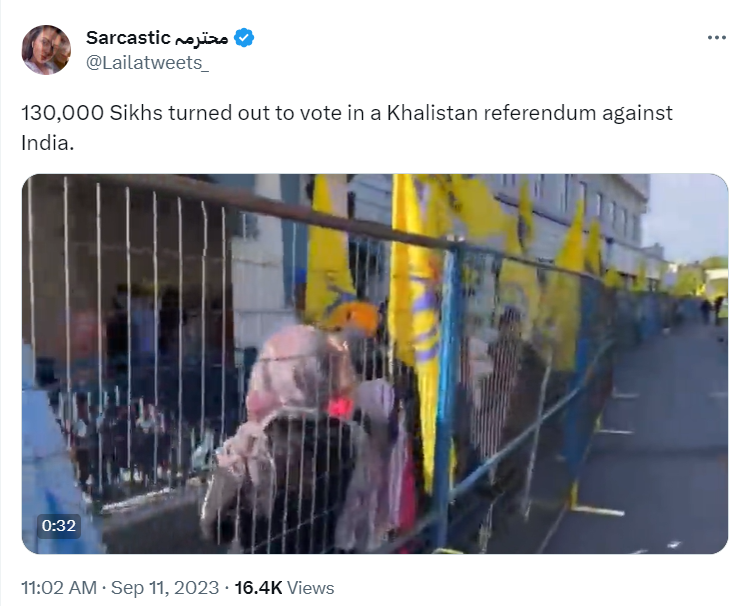Click the blue fence post in the video
Screen dimensions: 743x606
pos(446,393)
